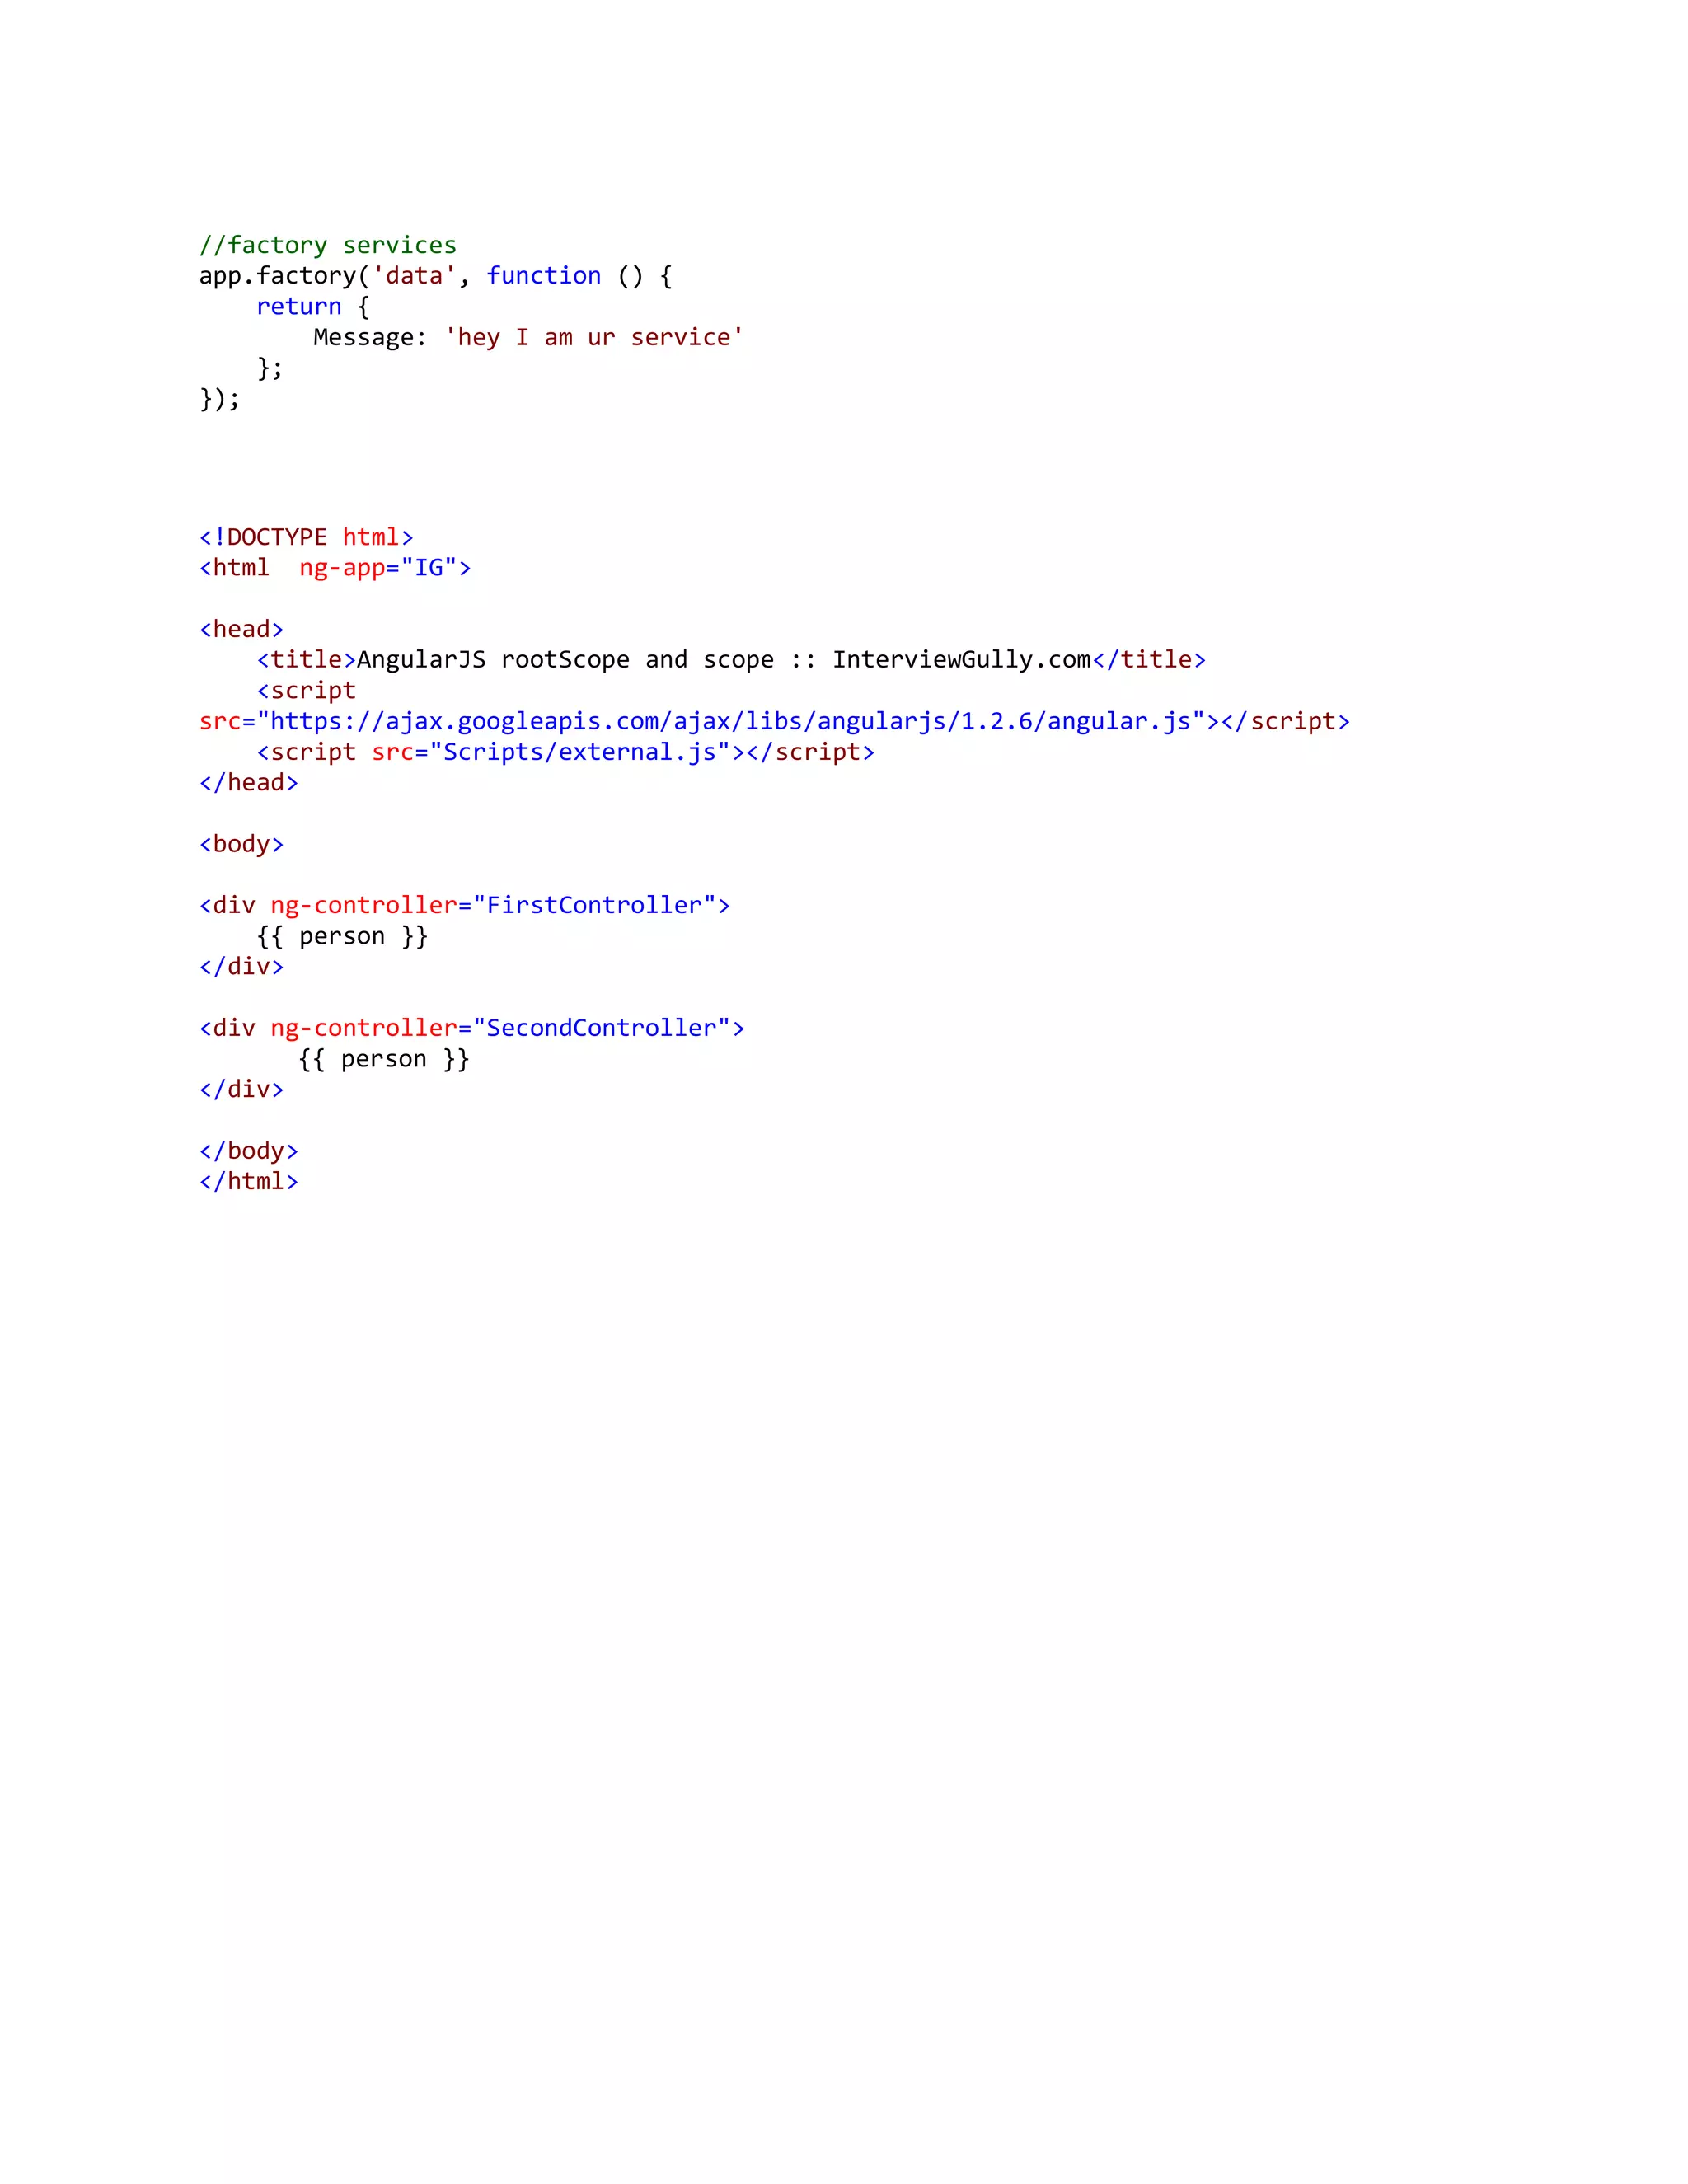Click the 'ng-controller="FirstController"' div line

tap(465, 905)
